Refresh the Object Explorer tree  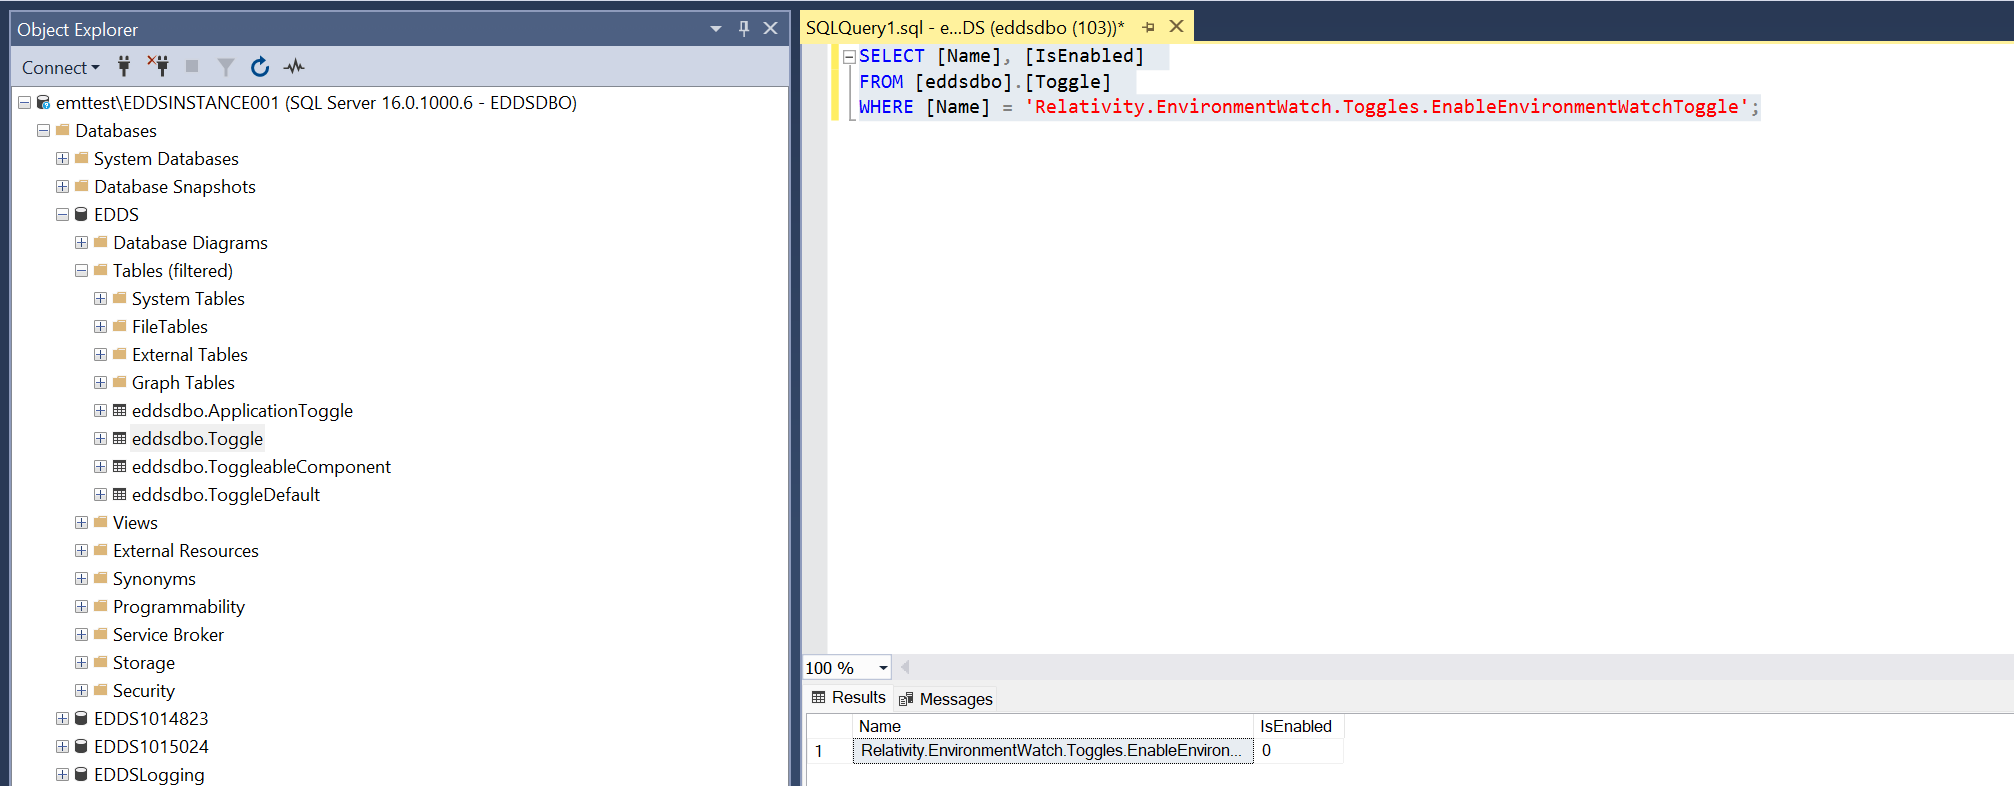[x=260, y=67]
